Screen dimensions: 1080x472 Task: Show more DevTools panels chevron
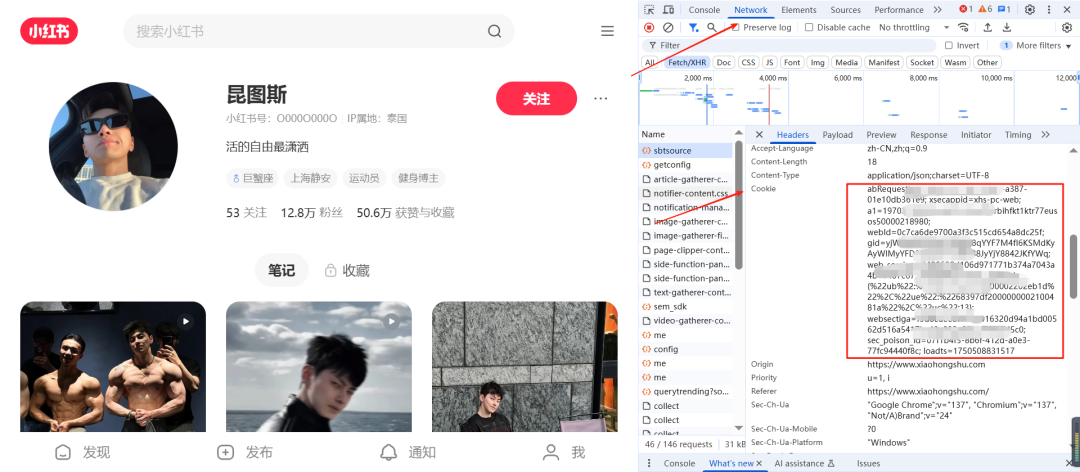[x=937, y=10]
